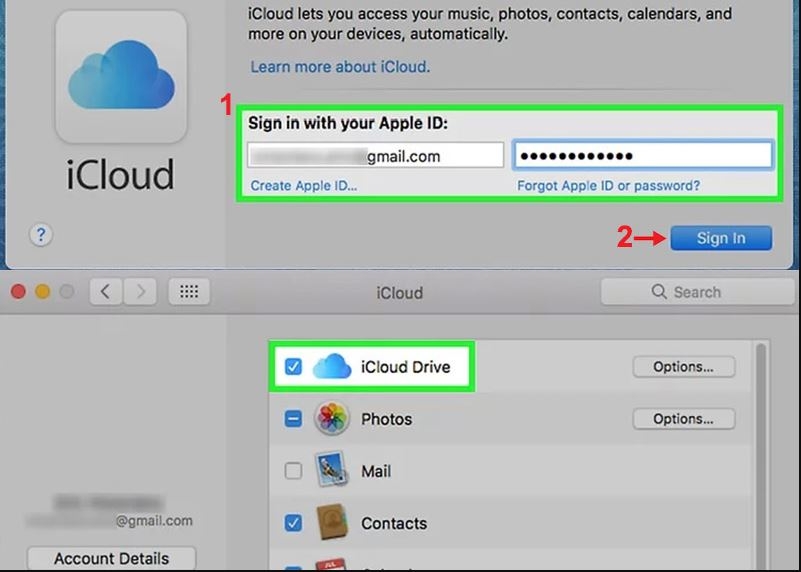The width and height of the screenshot is (801, 572).
Task: Toggle the Contacts checkbox
Action: click(293, 523)
